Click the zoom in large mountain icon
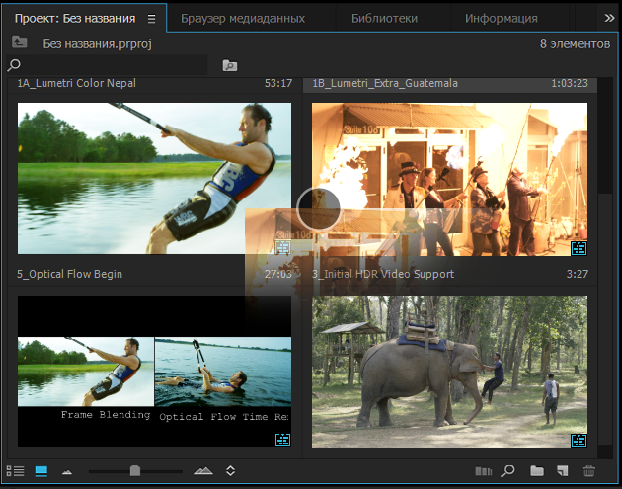 point(203,471)
